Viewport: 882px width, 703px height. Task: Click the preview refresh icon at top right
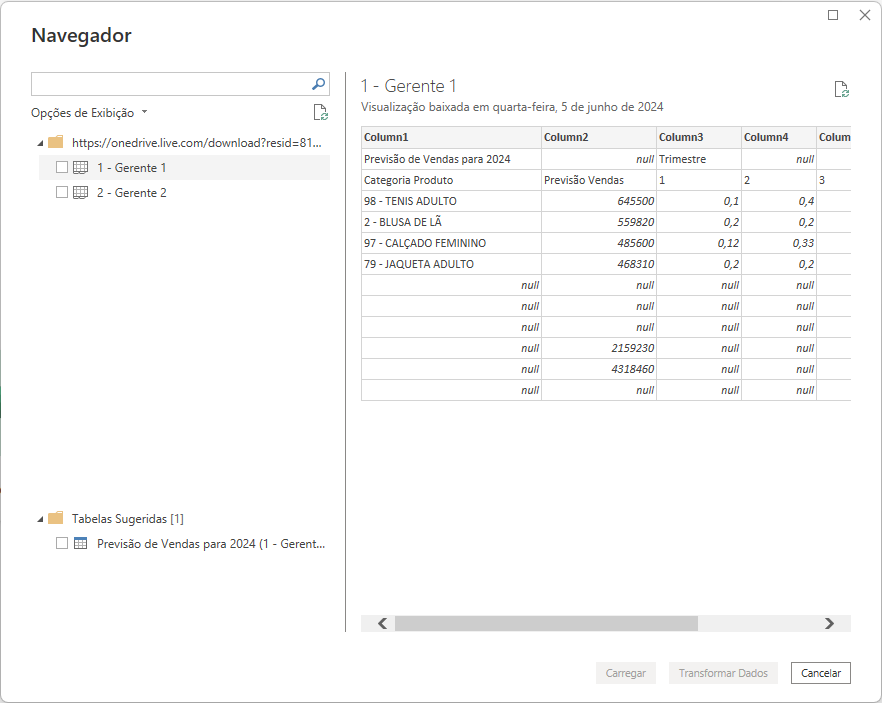pos(842,89)
